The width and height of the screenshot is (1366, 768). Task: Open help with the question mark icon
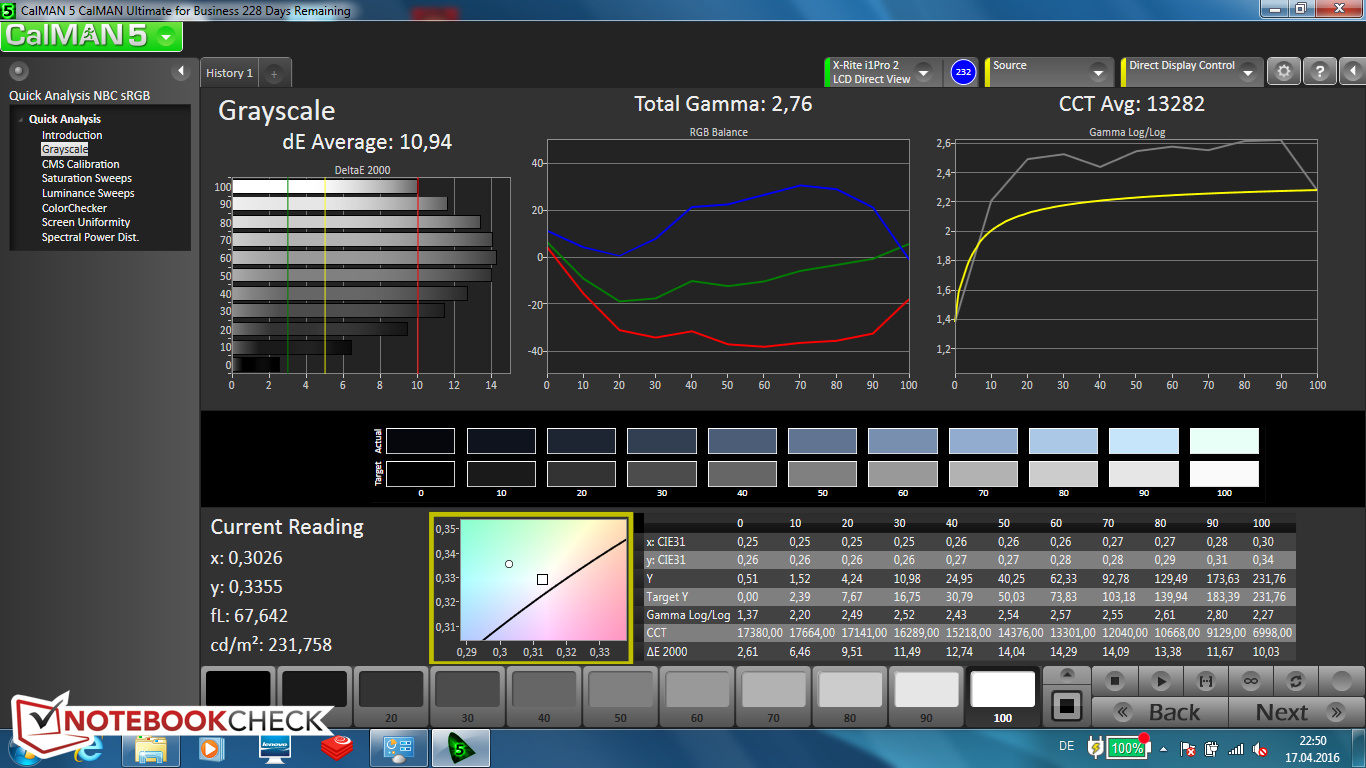point(1319,72)
